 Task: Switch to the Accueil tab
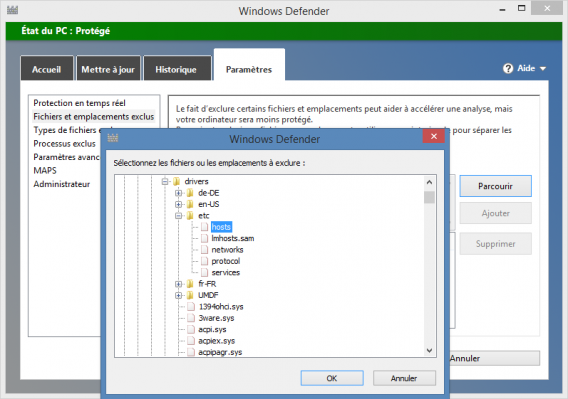(x=47, y=68)
